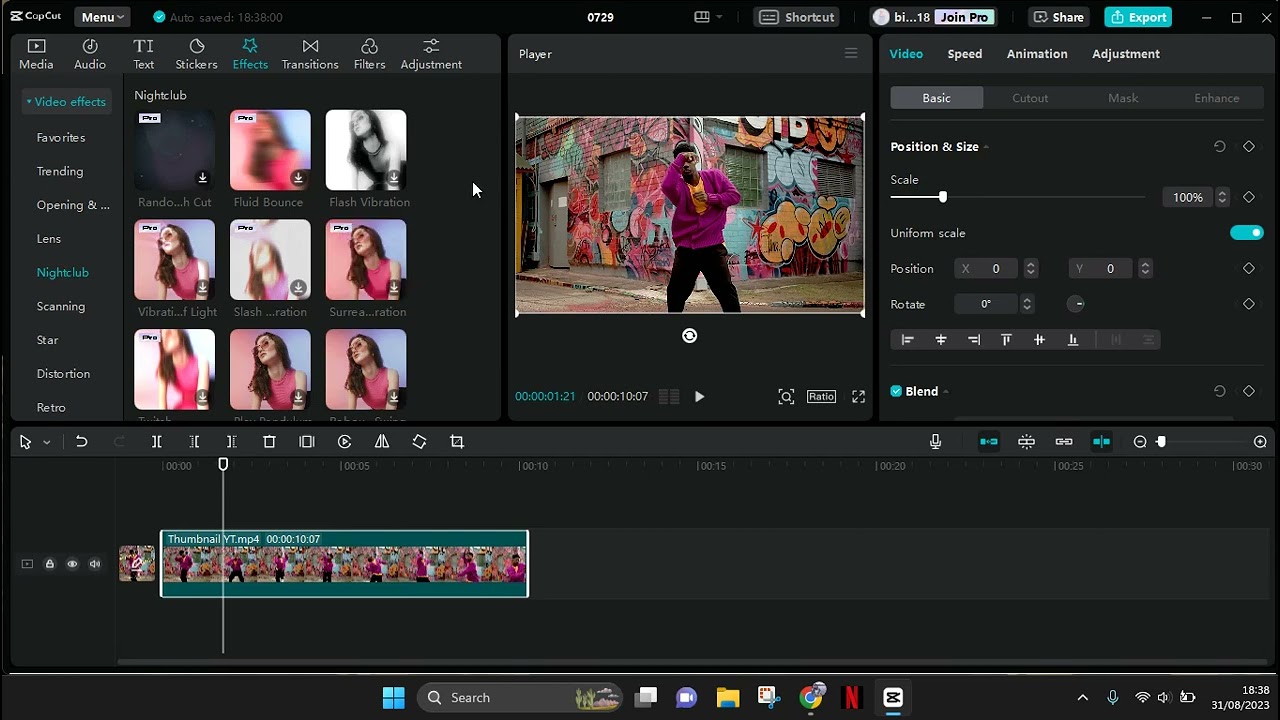
Task: Open the Menu dropdown
Action: click(102, 17)
